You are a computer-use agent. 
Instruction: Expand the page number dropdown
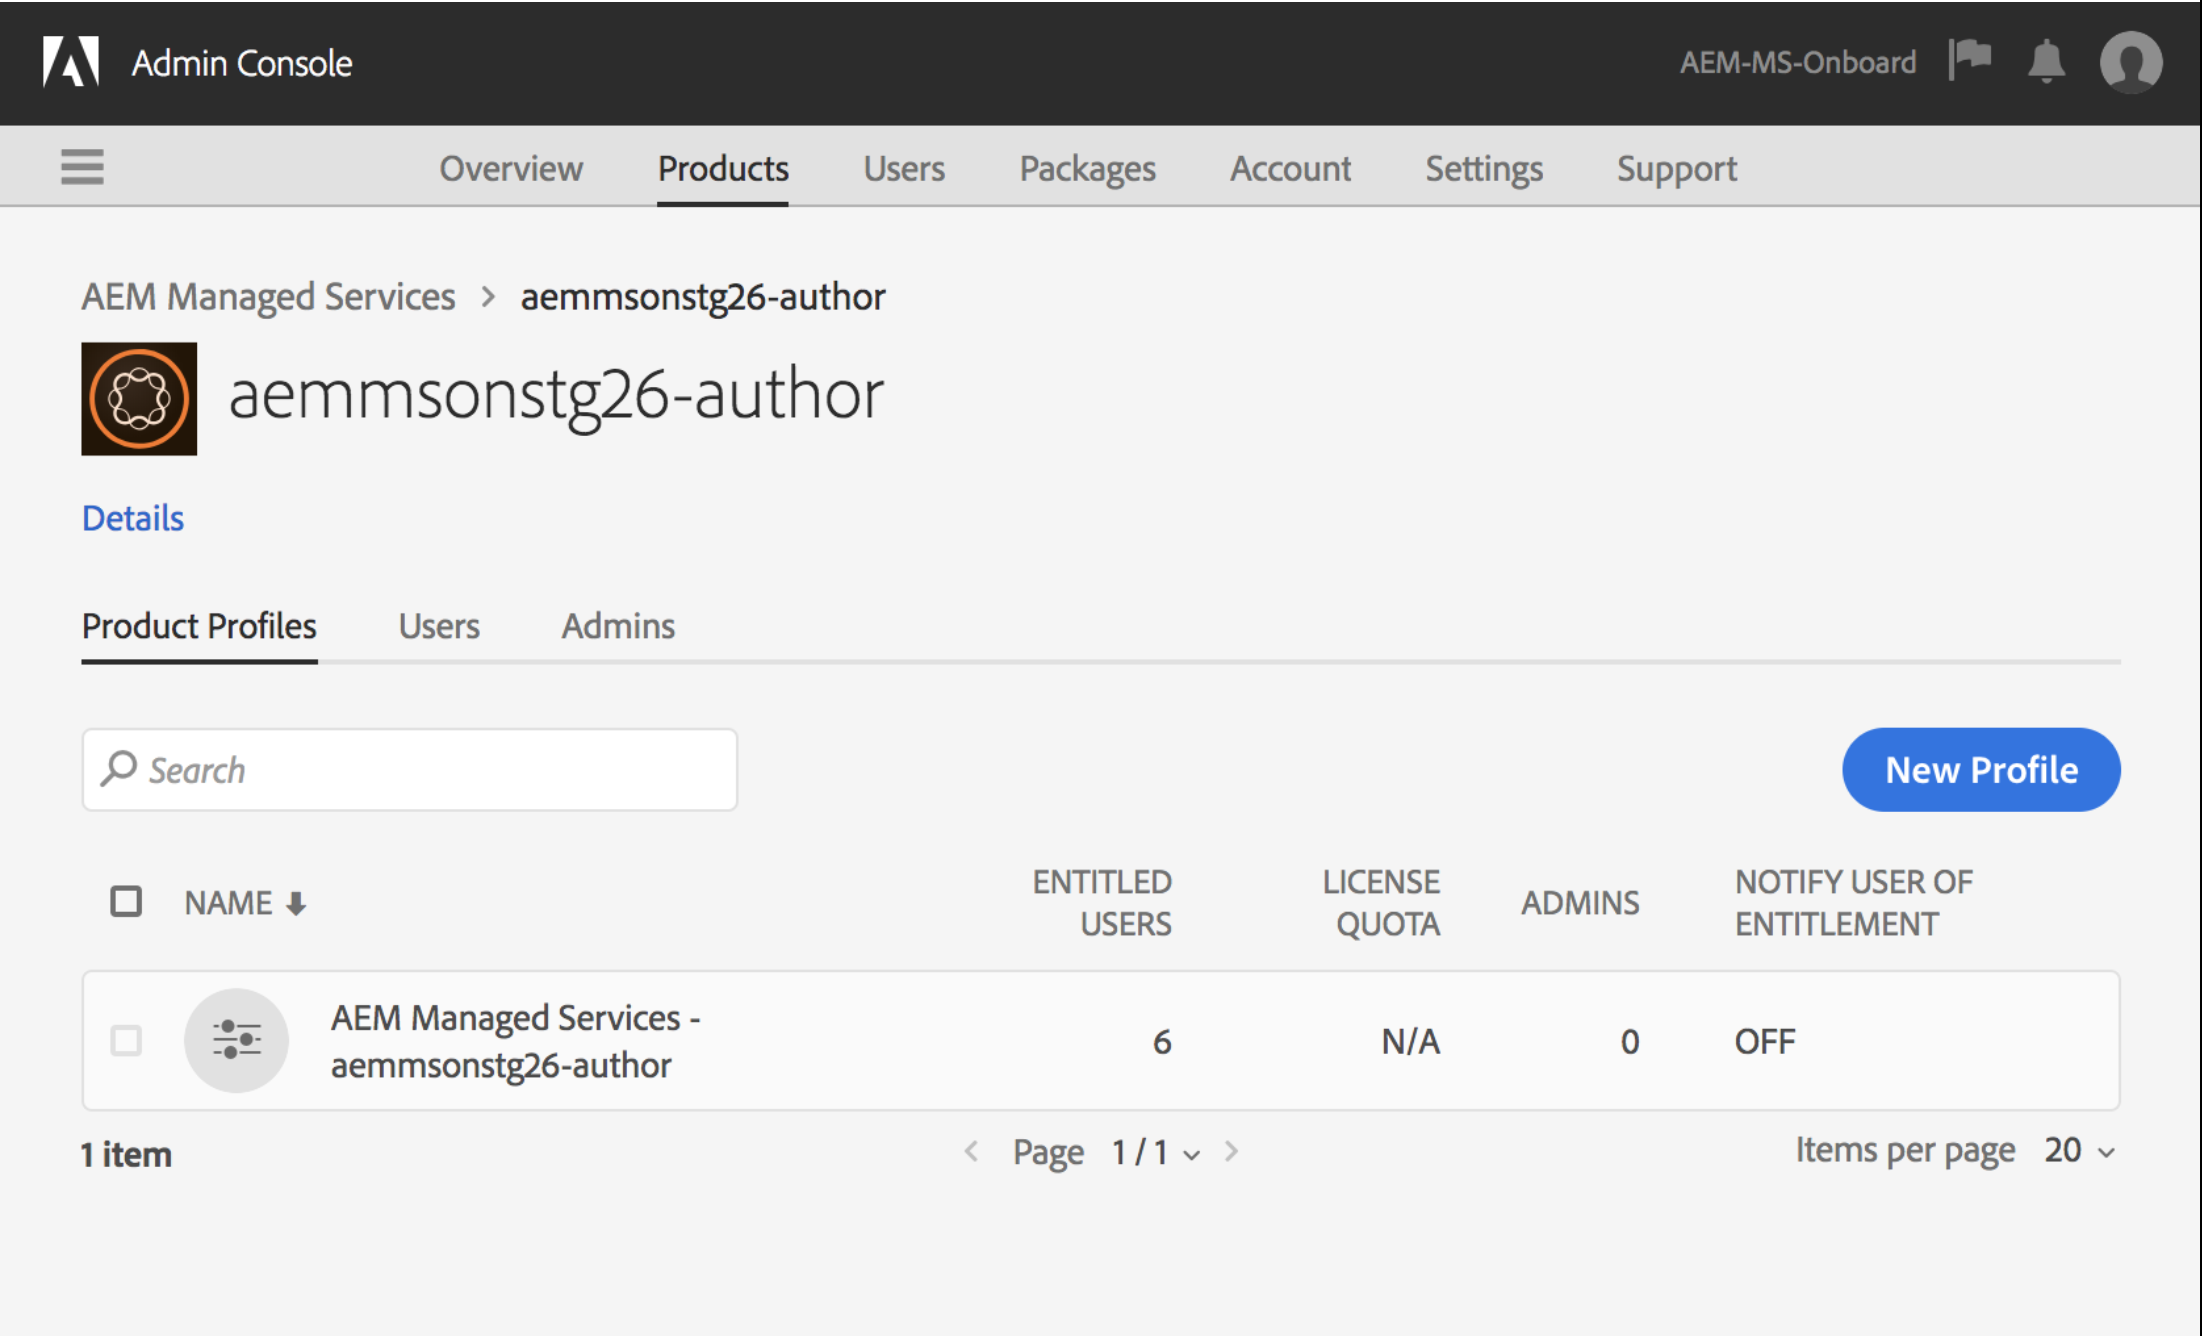pos(1191,1154)
